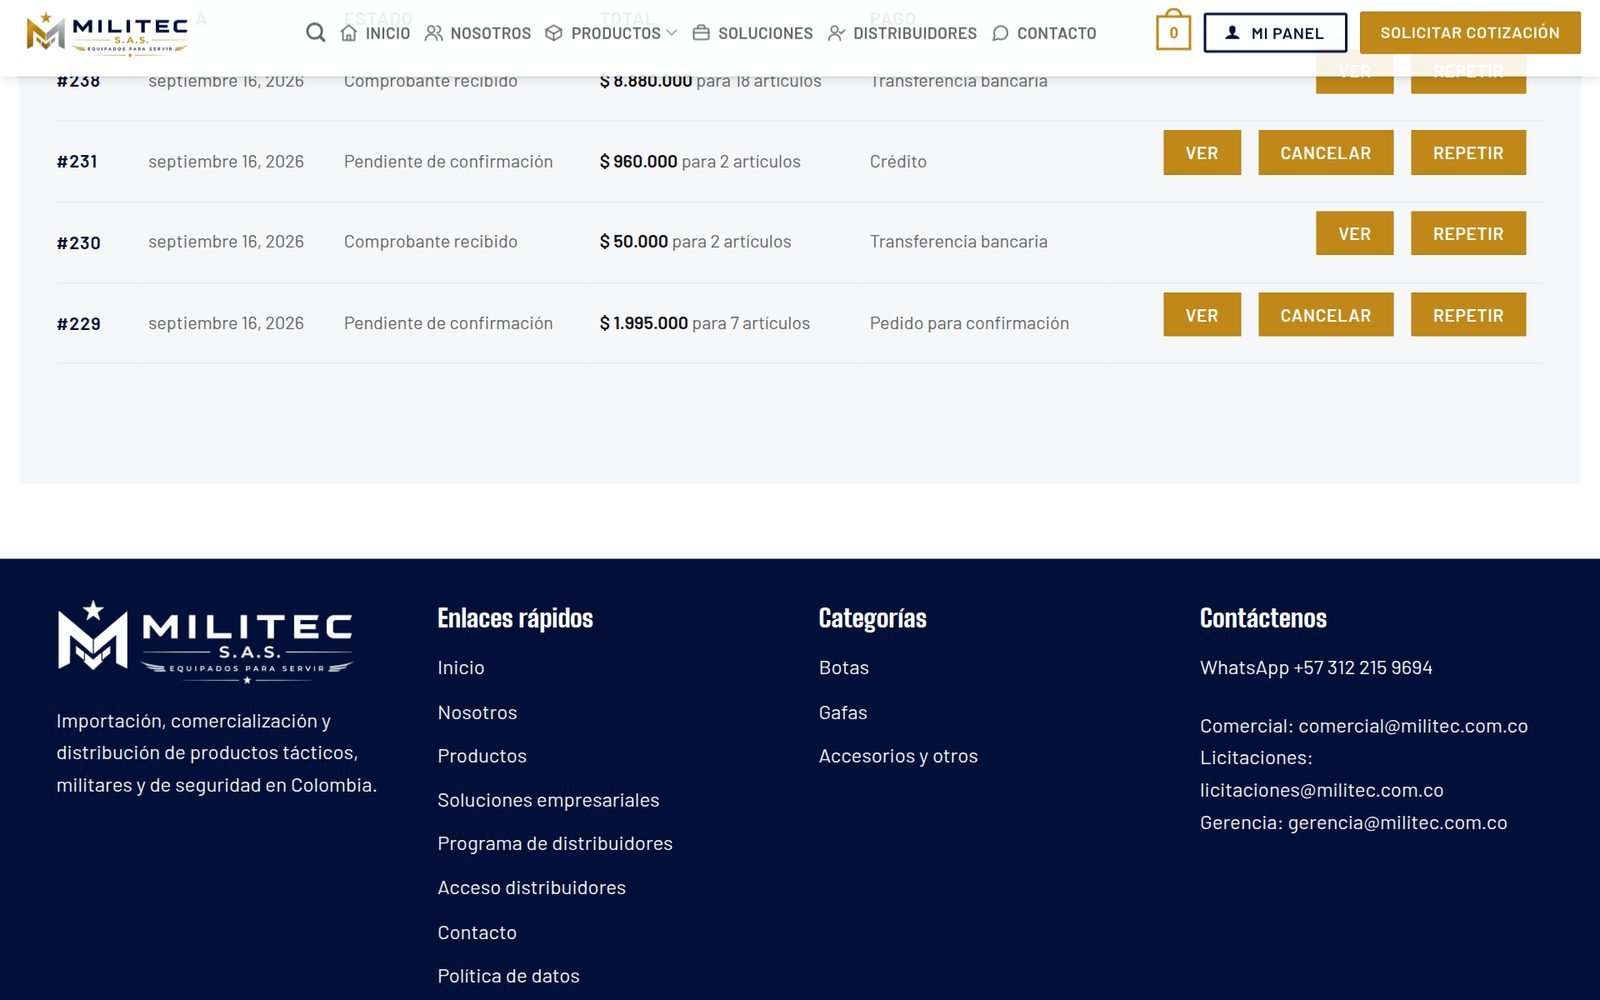Viewport: 1600px width, 1000px height.
Task: Click footer link Nosotros
Action: [477, 713]
